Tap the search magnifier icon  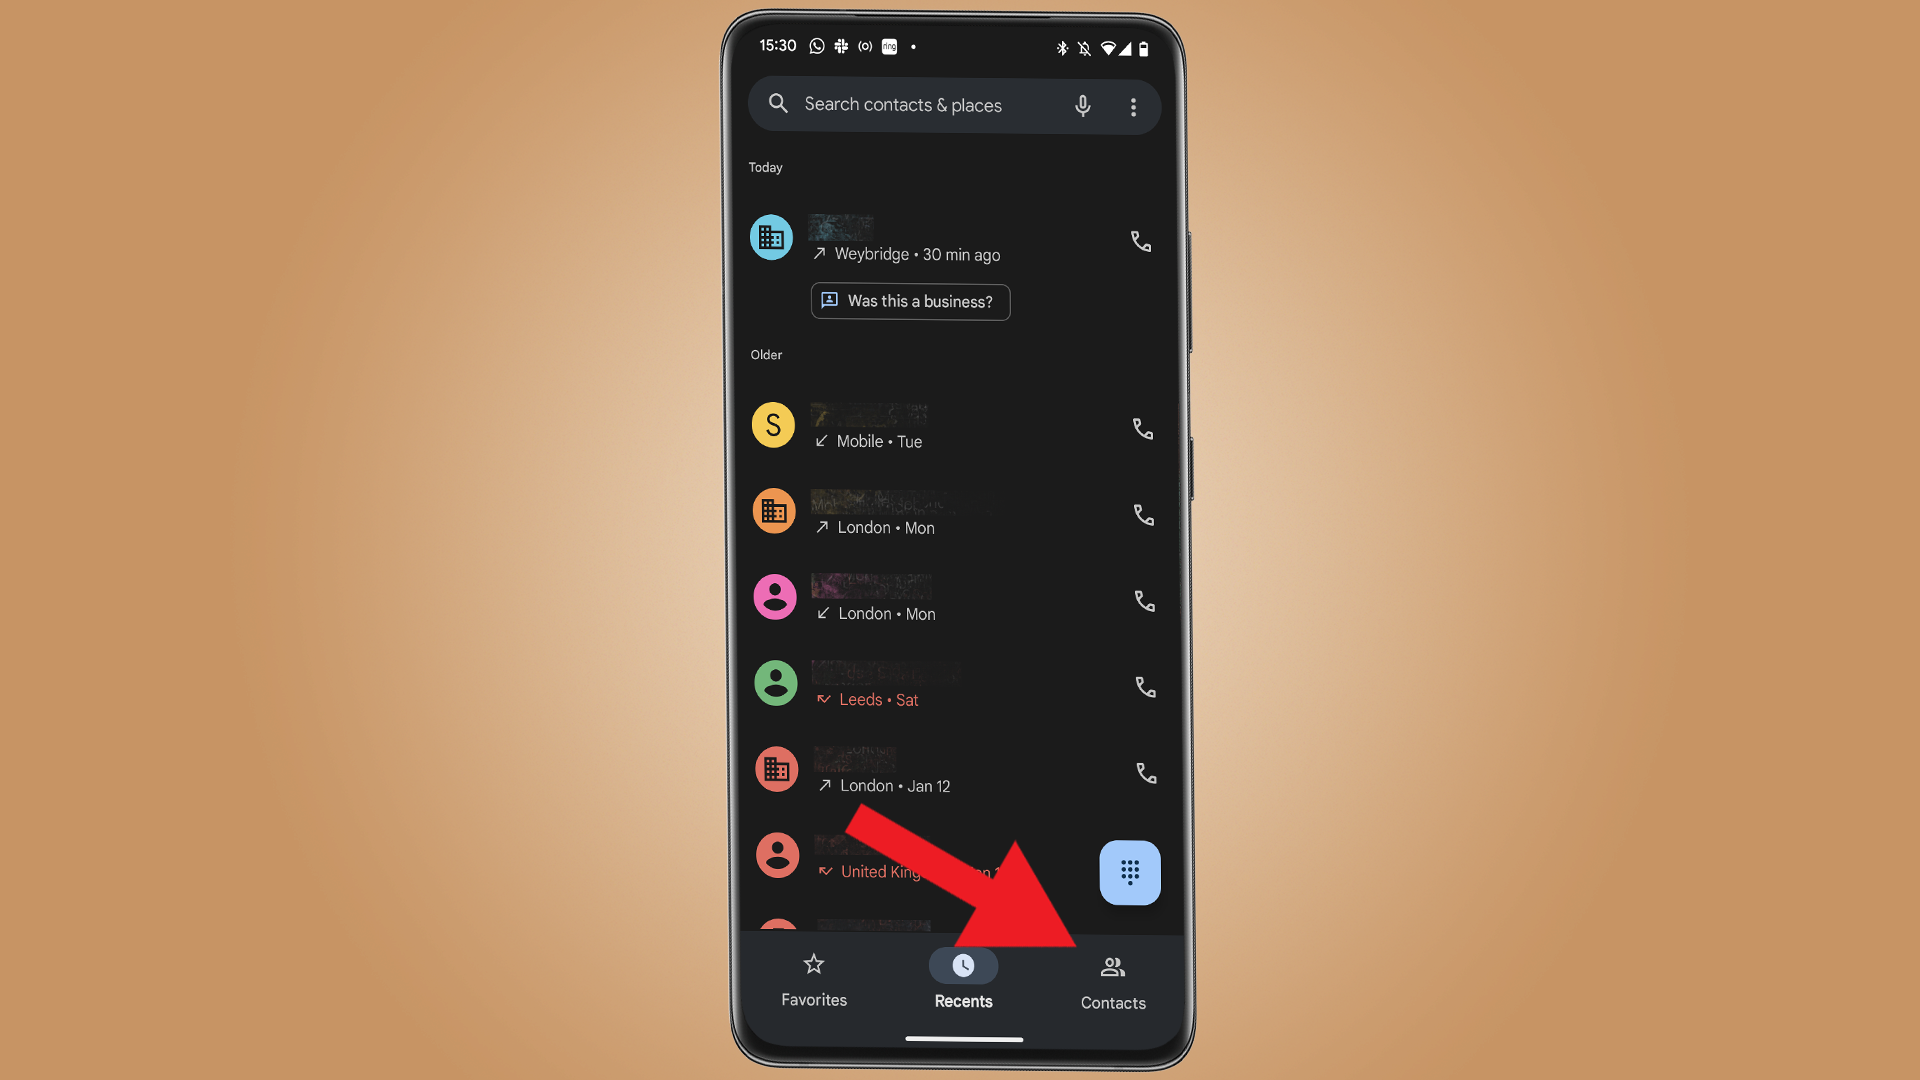781,104
